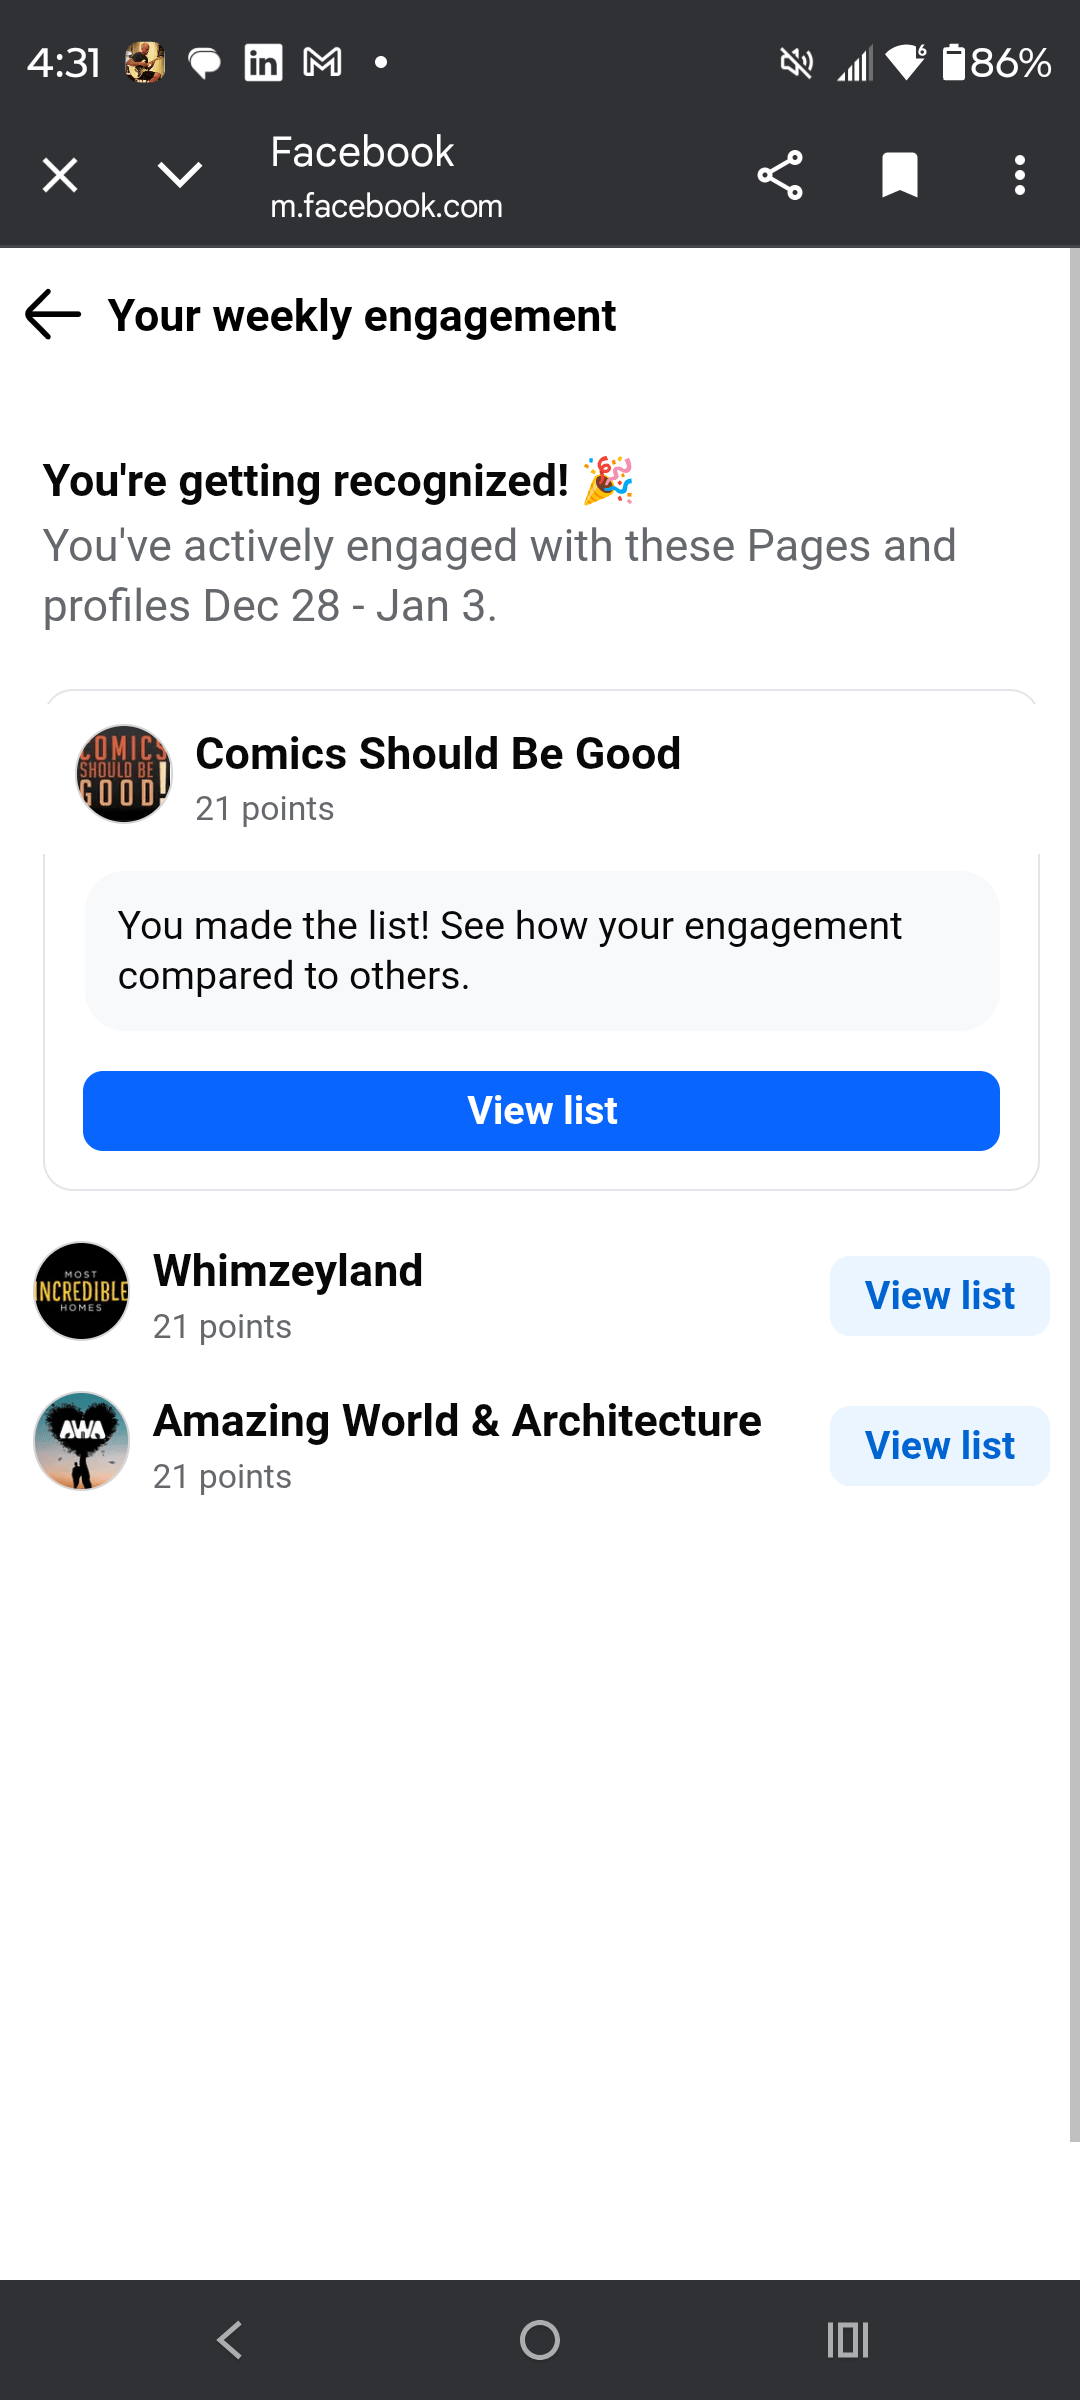Open Amazing World & Architecture page name
The height and width of the screenshot is (2400, 1080).
457,1421
